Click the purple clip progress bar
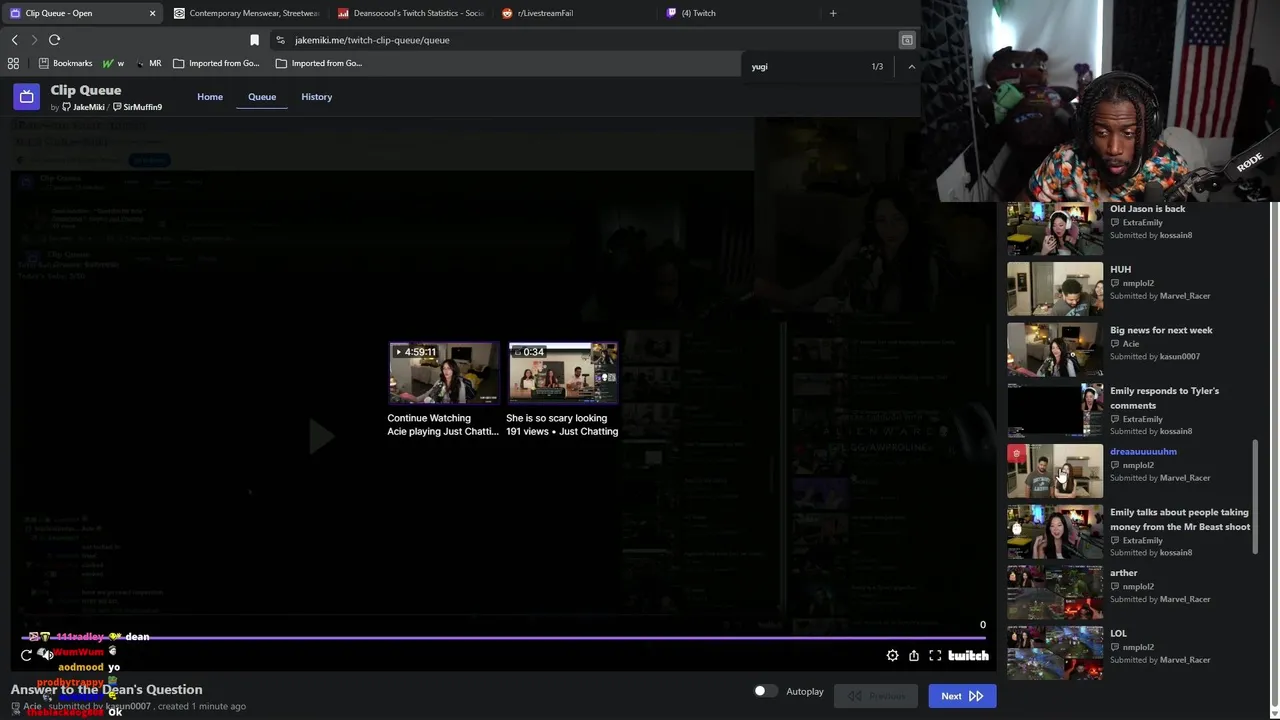This screenshot has width=1280, height=720. click(x=503, y=637)
